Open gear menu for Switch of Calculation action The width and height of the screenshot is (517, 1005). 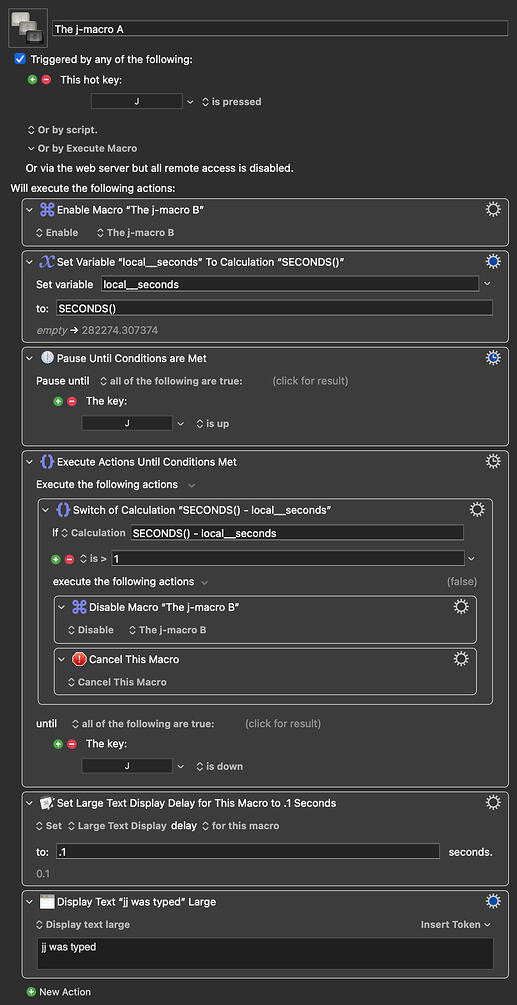tap(477, 510)
